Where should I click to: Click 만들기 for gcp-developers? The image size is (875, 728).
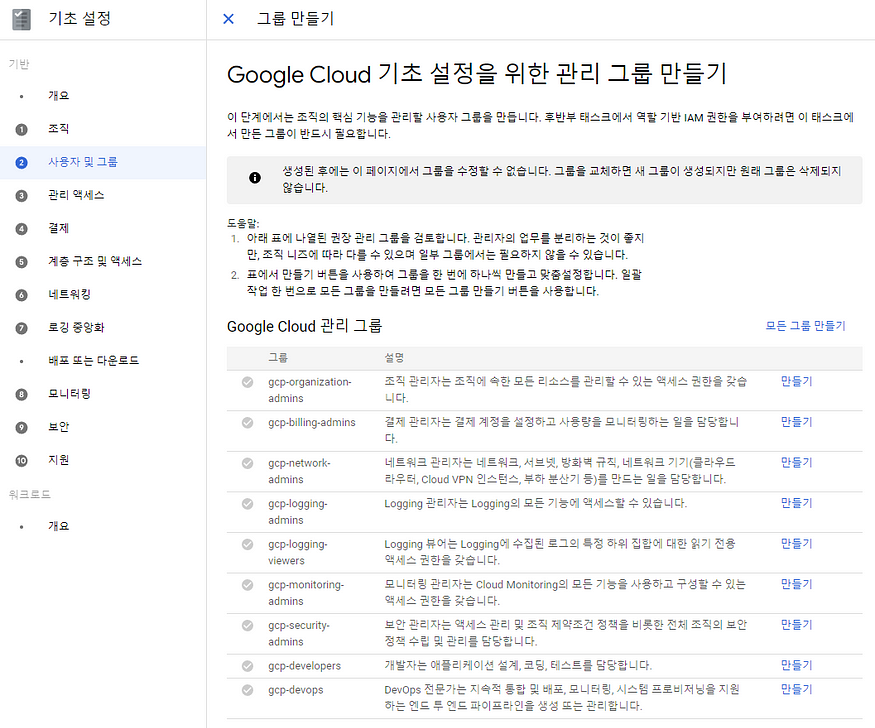coord(796,666)
